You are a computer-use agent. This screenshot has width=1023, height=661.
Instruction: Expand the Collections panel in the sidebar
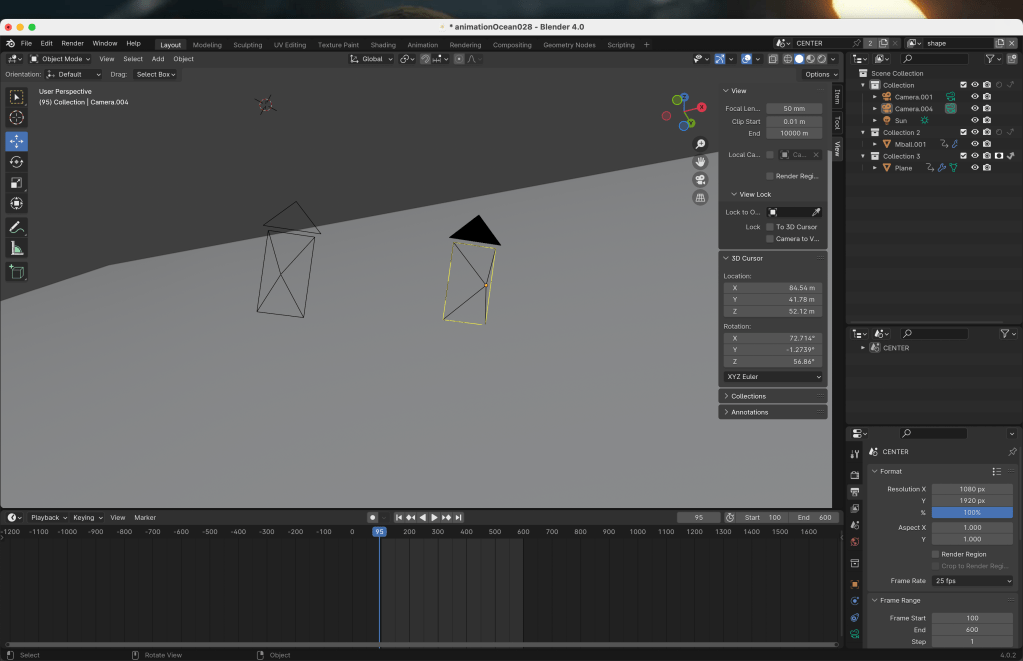(748, 396)
